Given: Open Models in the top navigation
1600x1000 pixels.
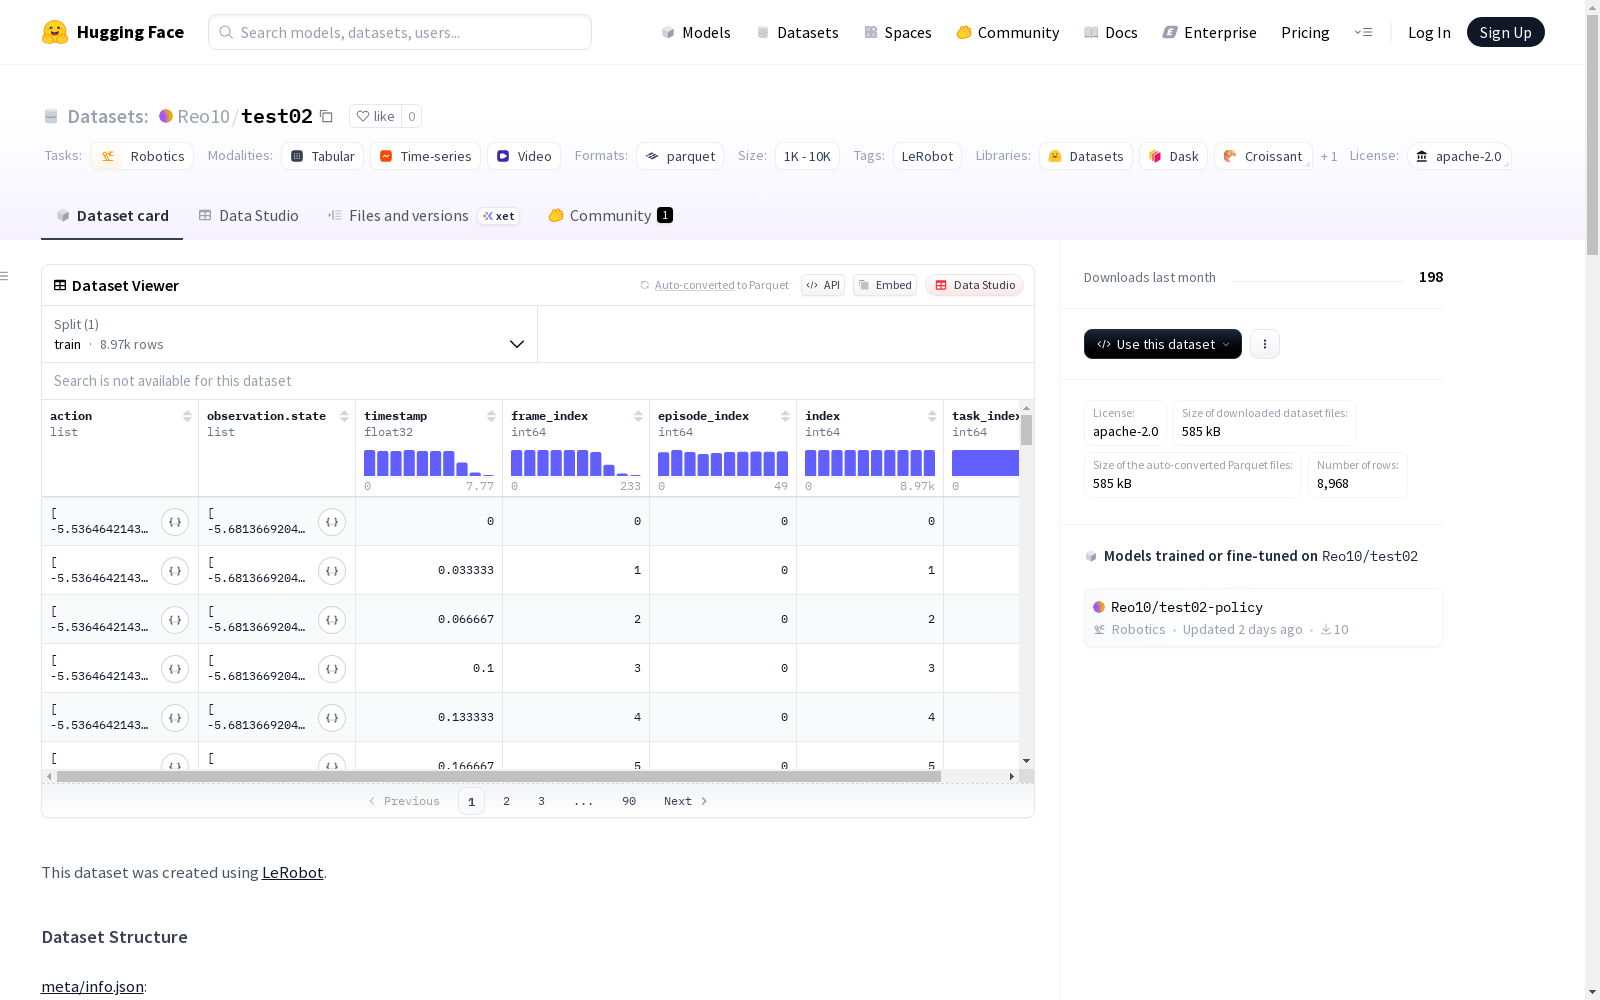Looking at the screenshot, I should pos(696,32).
